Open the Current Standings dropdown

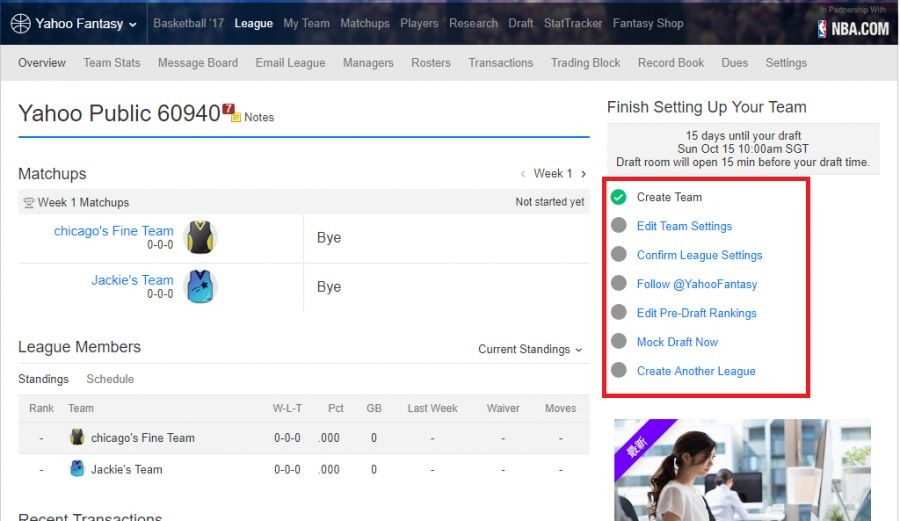(x=530, y=349)
